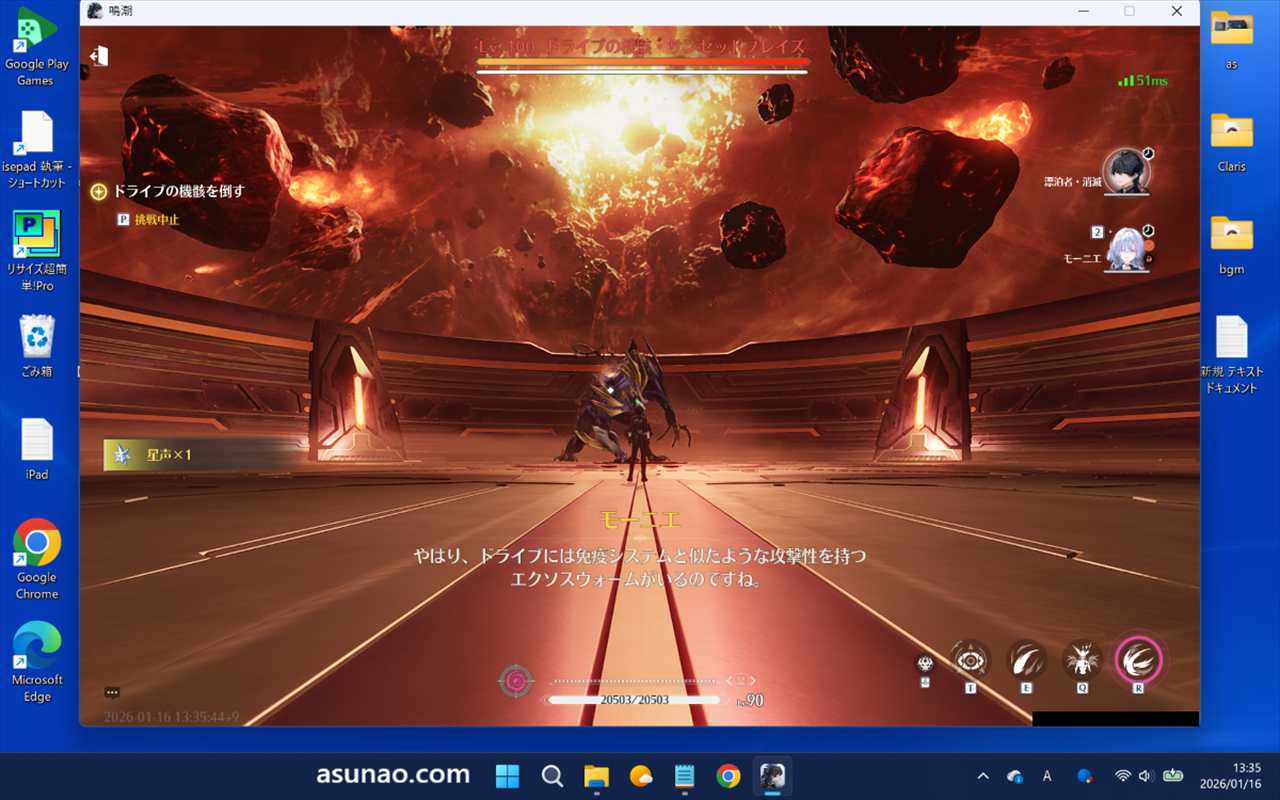Toggle the IME input mode A indicator
This screenshot has width=1280, height=800.
[x=1047, y=776]
